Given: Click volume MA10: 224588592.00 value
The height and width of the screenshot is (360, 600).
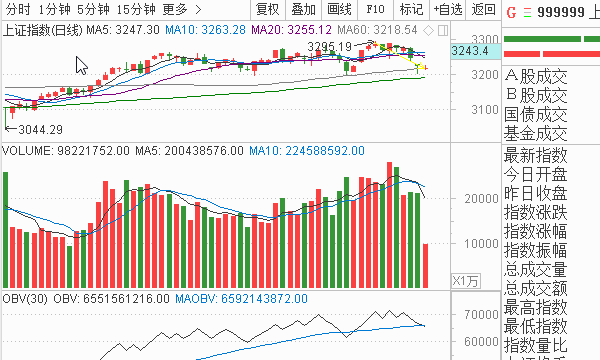Looking at the screenshot, I should point(307,151).
